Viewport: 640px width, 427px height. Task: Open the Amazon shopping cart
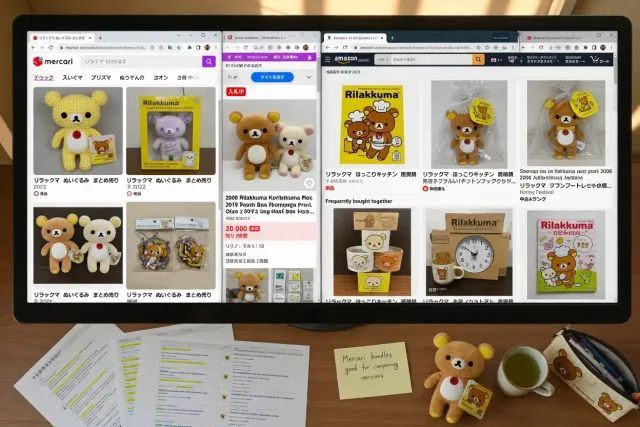point(599,60)
